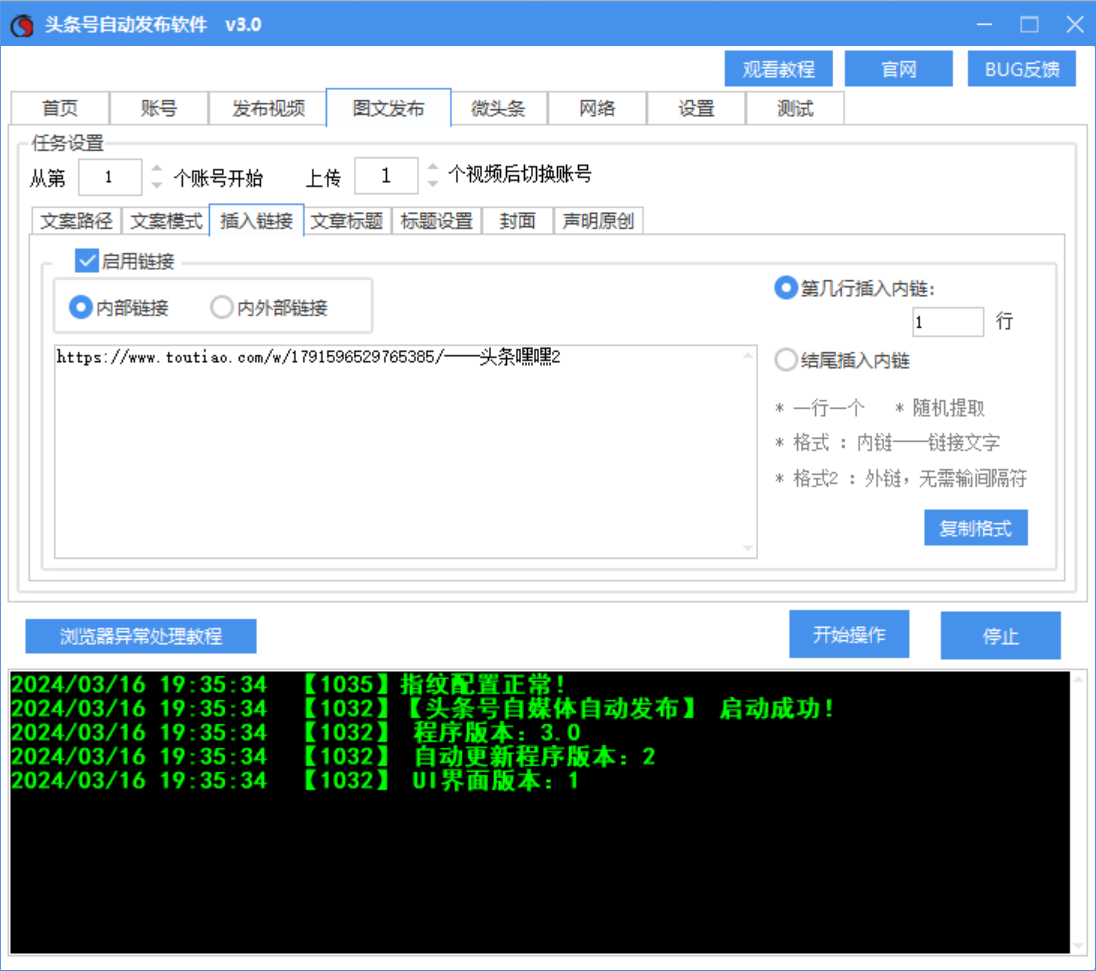Viewport: 1096px width, 971px height.
Task: Click the insert row number field
Action: point(948,322)
